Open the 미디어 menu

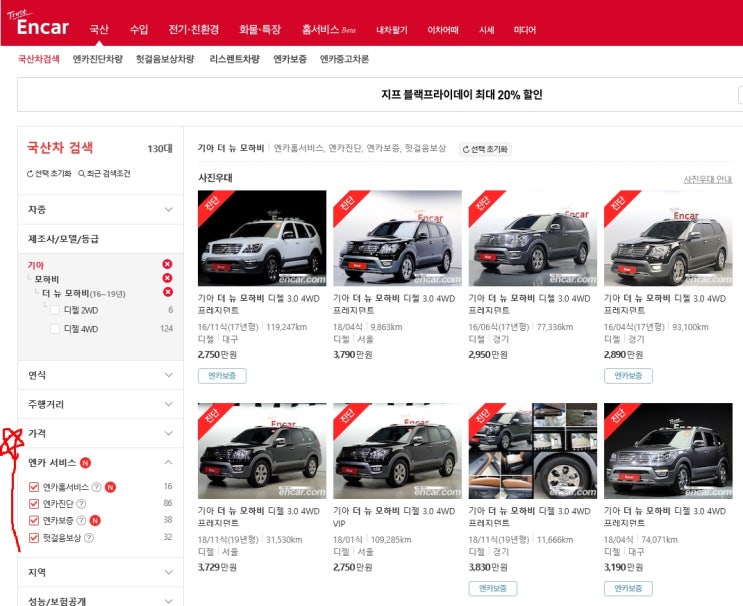(x=525, y=30)
